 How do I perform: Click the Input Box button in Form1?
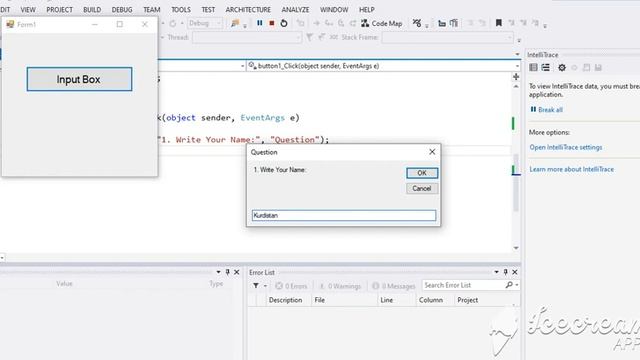click(x=79, y=79)
